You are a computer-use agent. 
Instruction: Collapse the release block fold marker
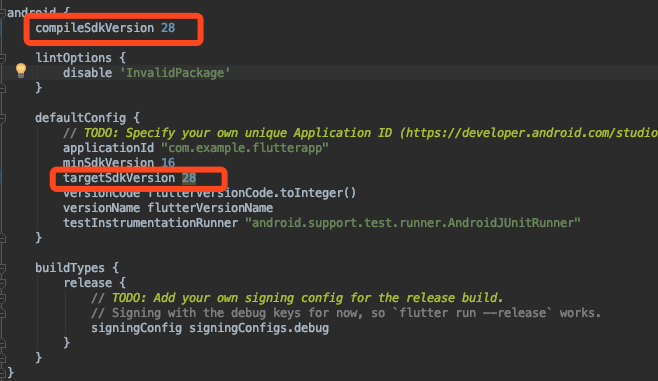pos(2,283)
